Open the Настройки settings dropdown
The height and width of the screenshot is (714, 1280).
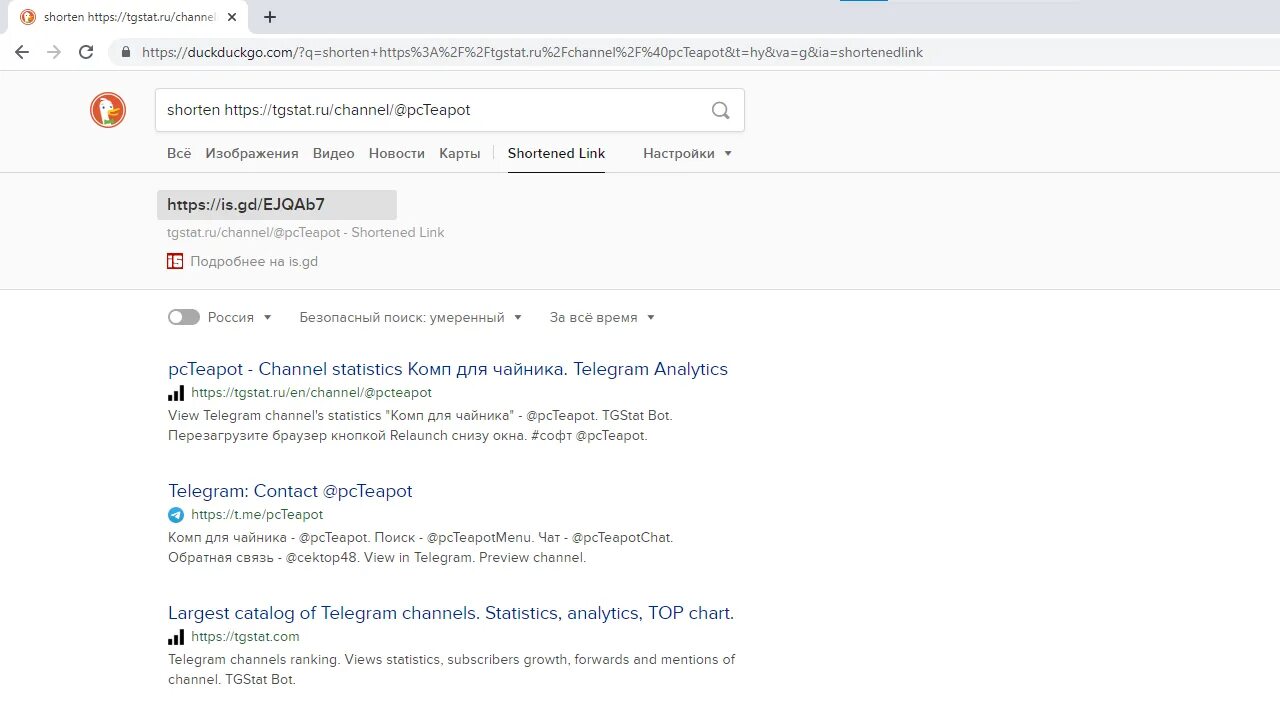pos(687,153)
